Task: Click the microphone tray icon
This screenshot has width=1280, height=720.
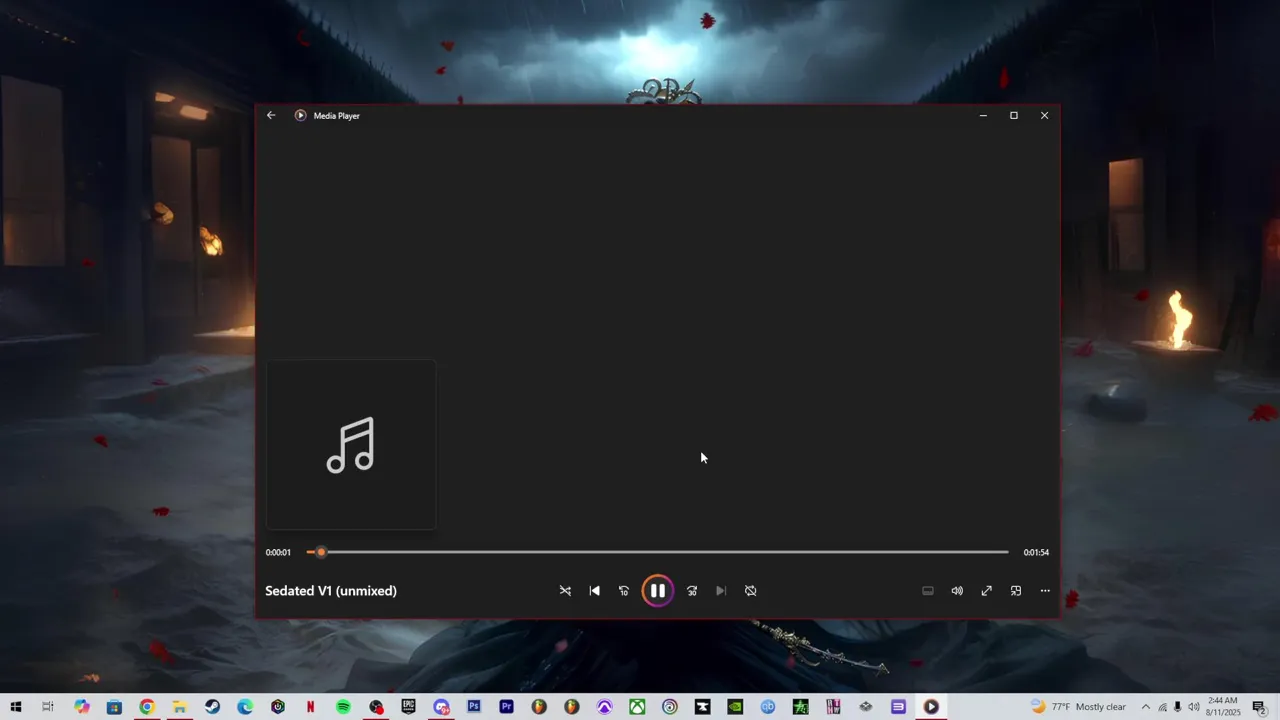Action: [x=1177, y=707]
